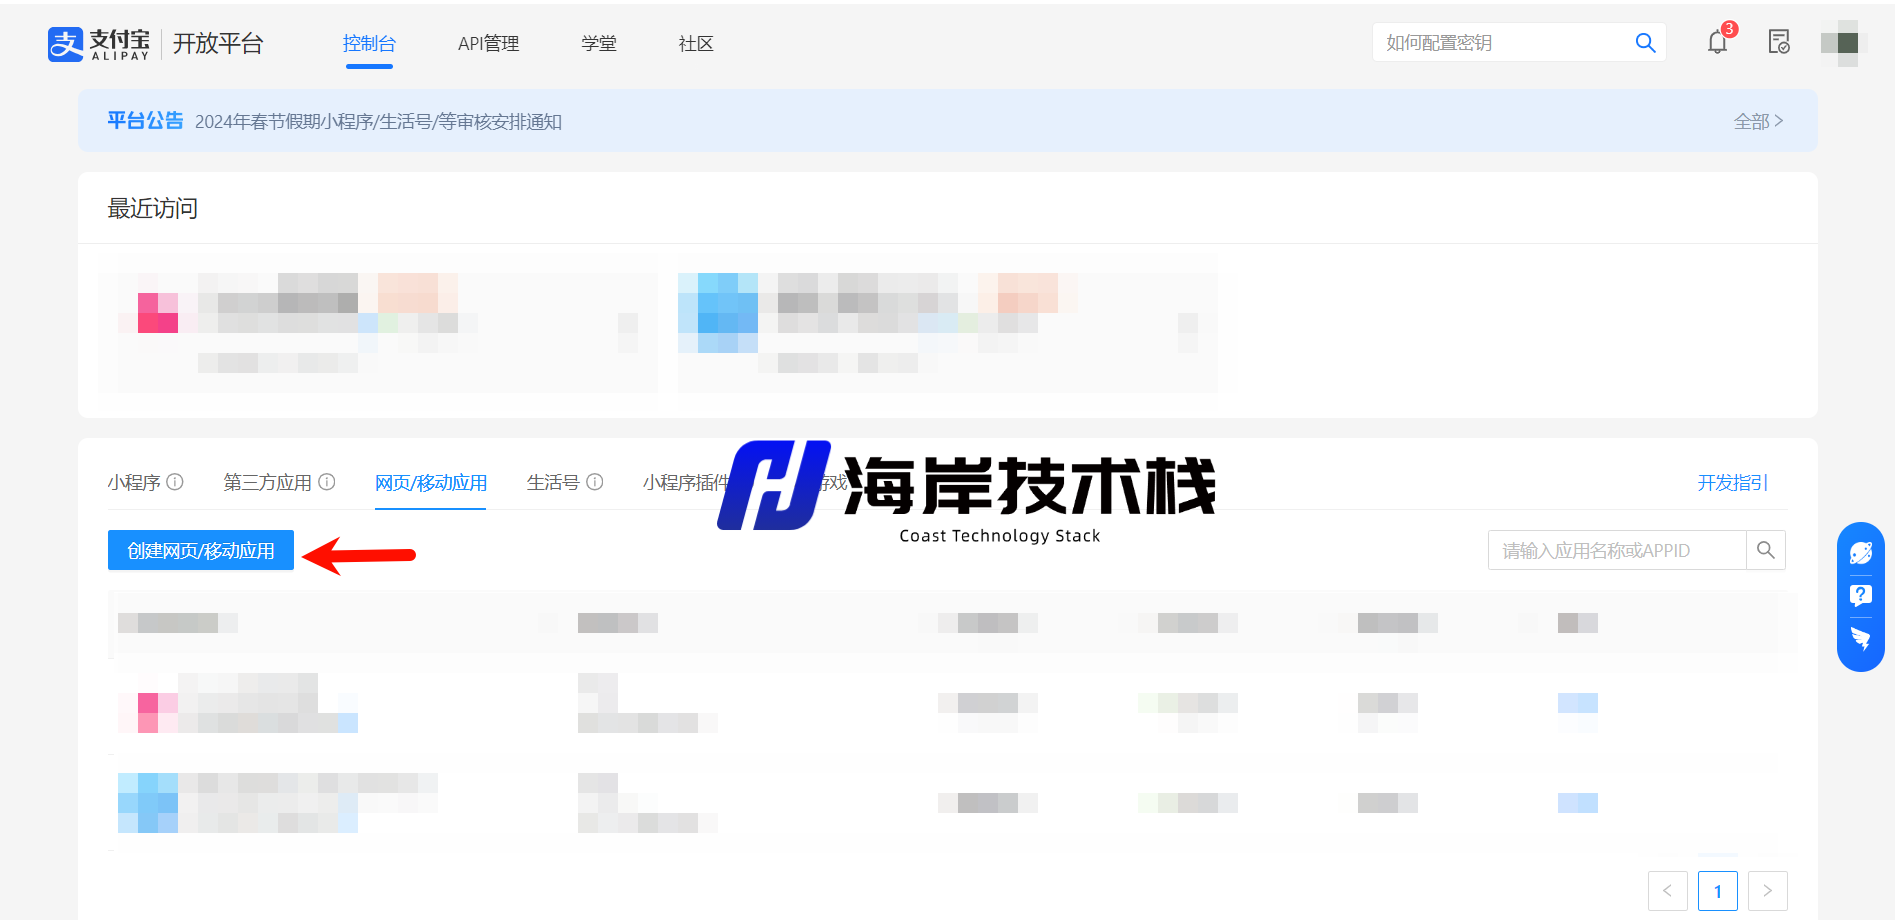Viewport: 1895px width, 920px height.
Task: Open the planet assistant icon in floating sidebar
Action: (x=1861, y=553)
